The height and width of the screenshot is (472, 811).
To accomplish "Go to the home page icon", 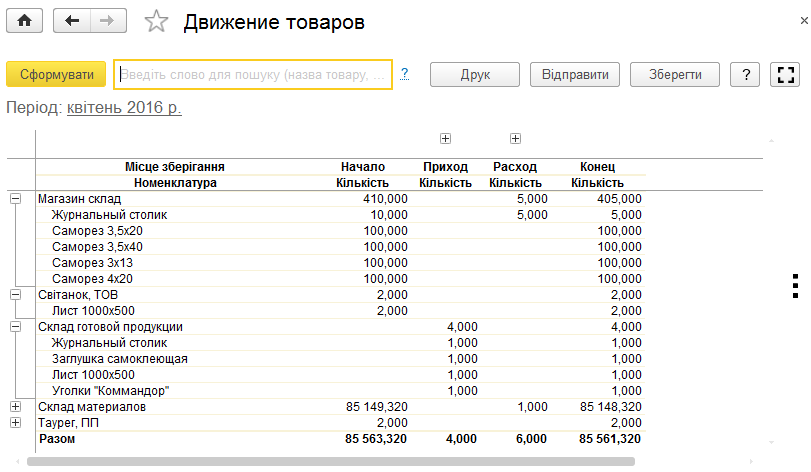I will [x=24, y=21].
